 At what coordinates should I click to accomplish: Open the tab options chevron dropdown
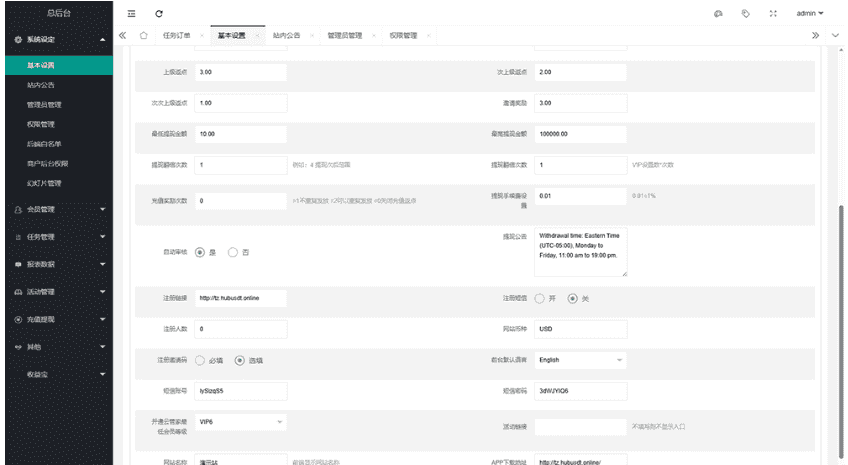pos(836,36)
